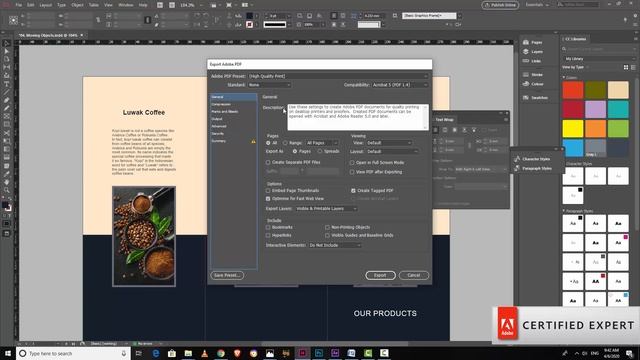Open the My Library dropdown
This screenshot has width=640, height=360.
(599, 59)
